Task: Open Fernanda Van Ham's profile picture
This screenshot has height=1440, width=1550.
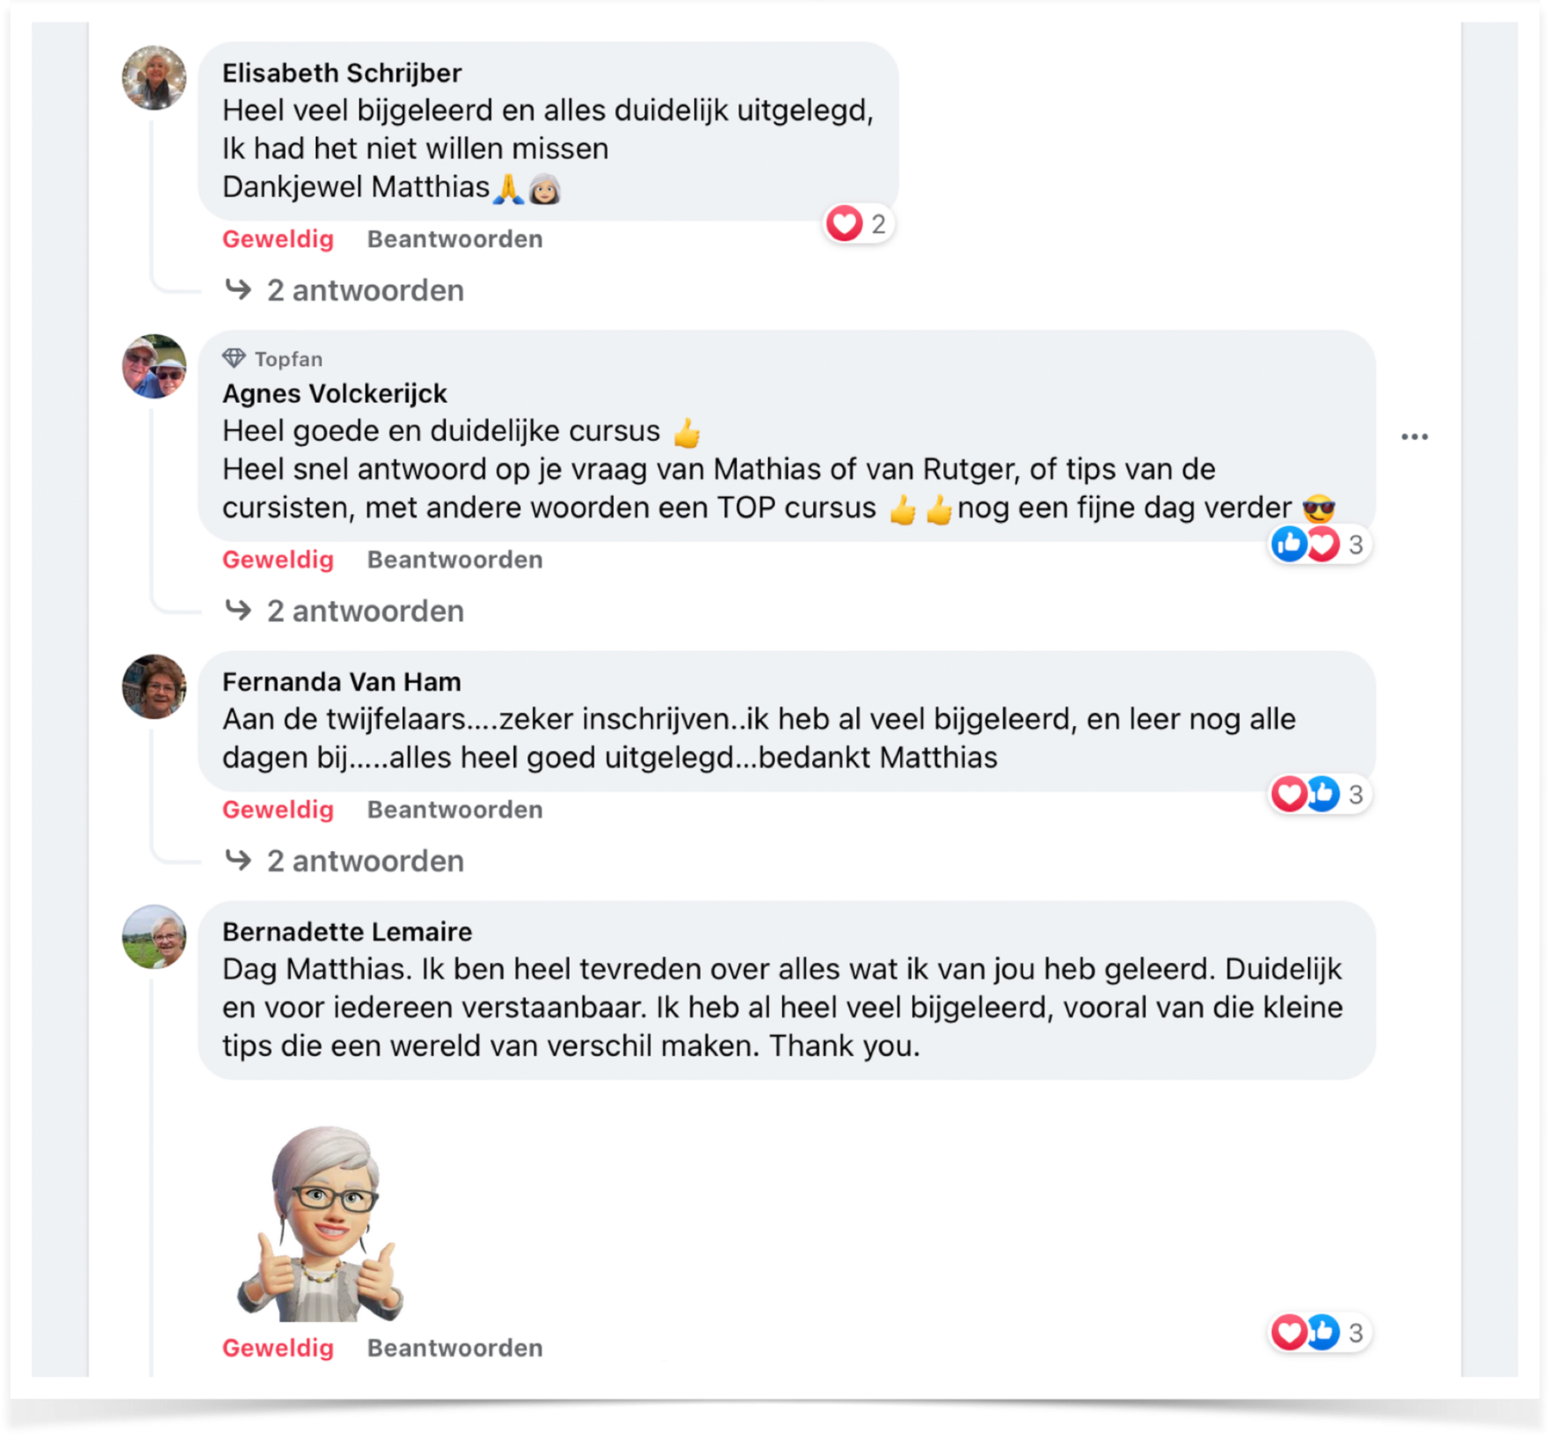Action: coord(154,687)
